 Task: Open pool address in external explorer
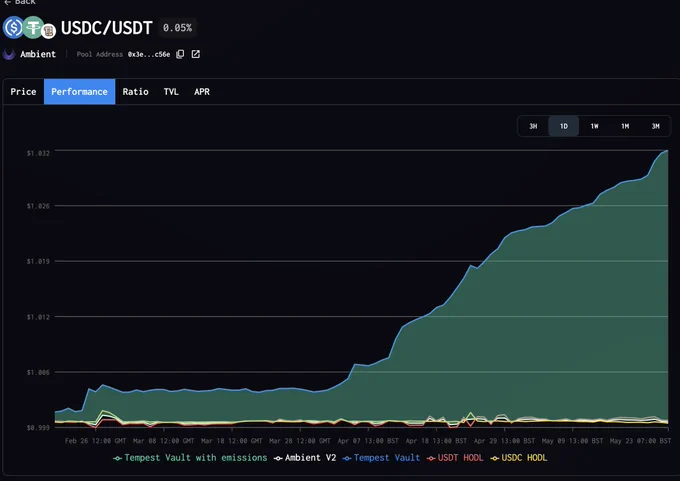click(196, 54)
